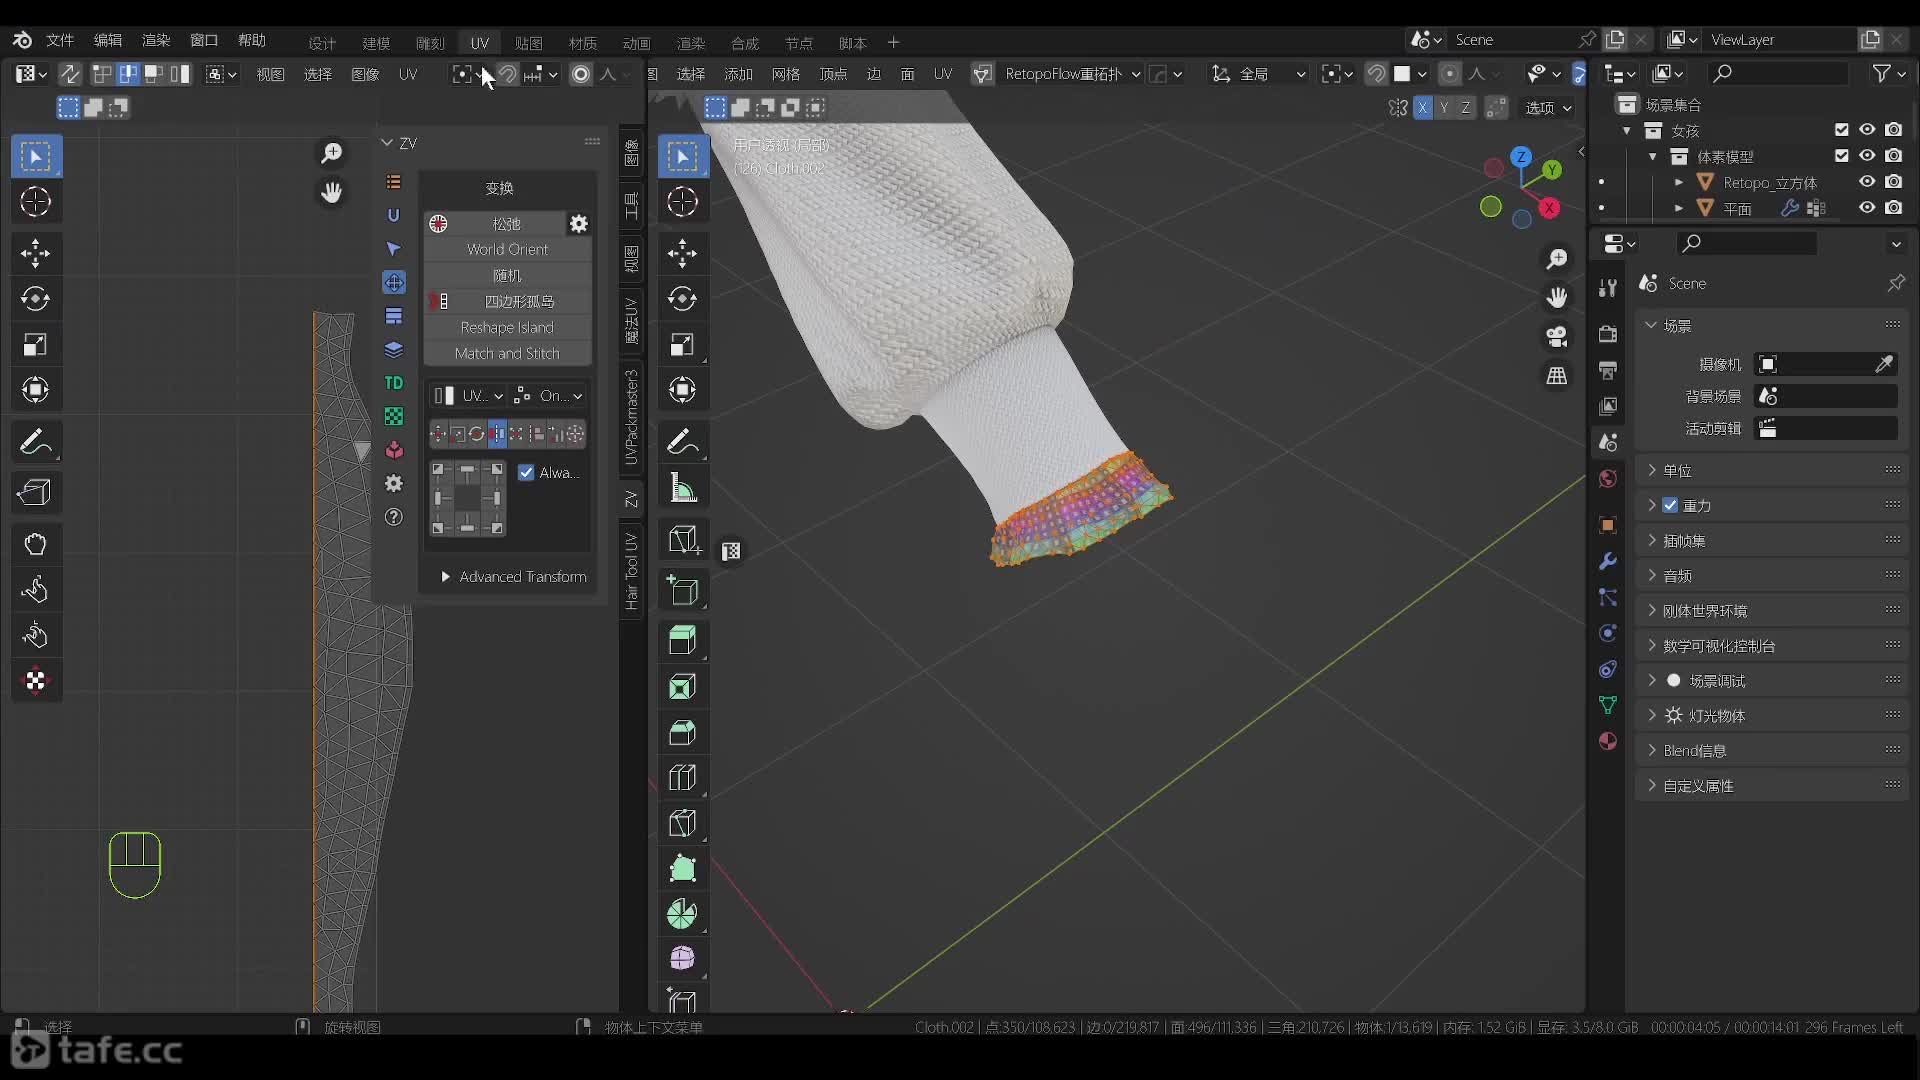This screenshot has width=1920, height=1080.
Task: Open the 选项 options dropdown
Action: (x=1548, y=108)
